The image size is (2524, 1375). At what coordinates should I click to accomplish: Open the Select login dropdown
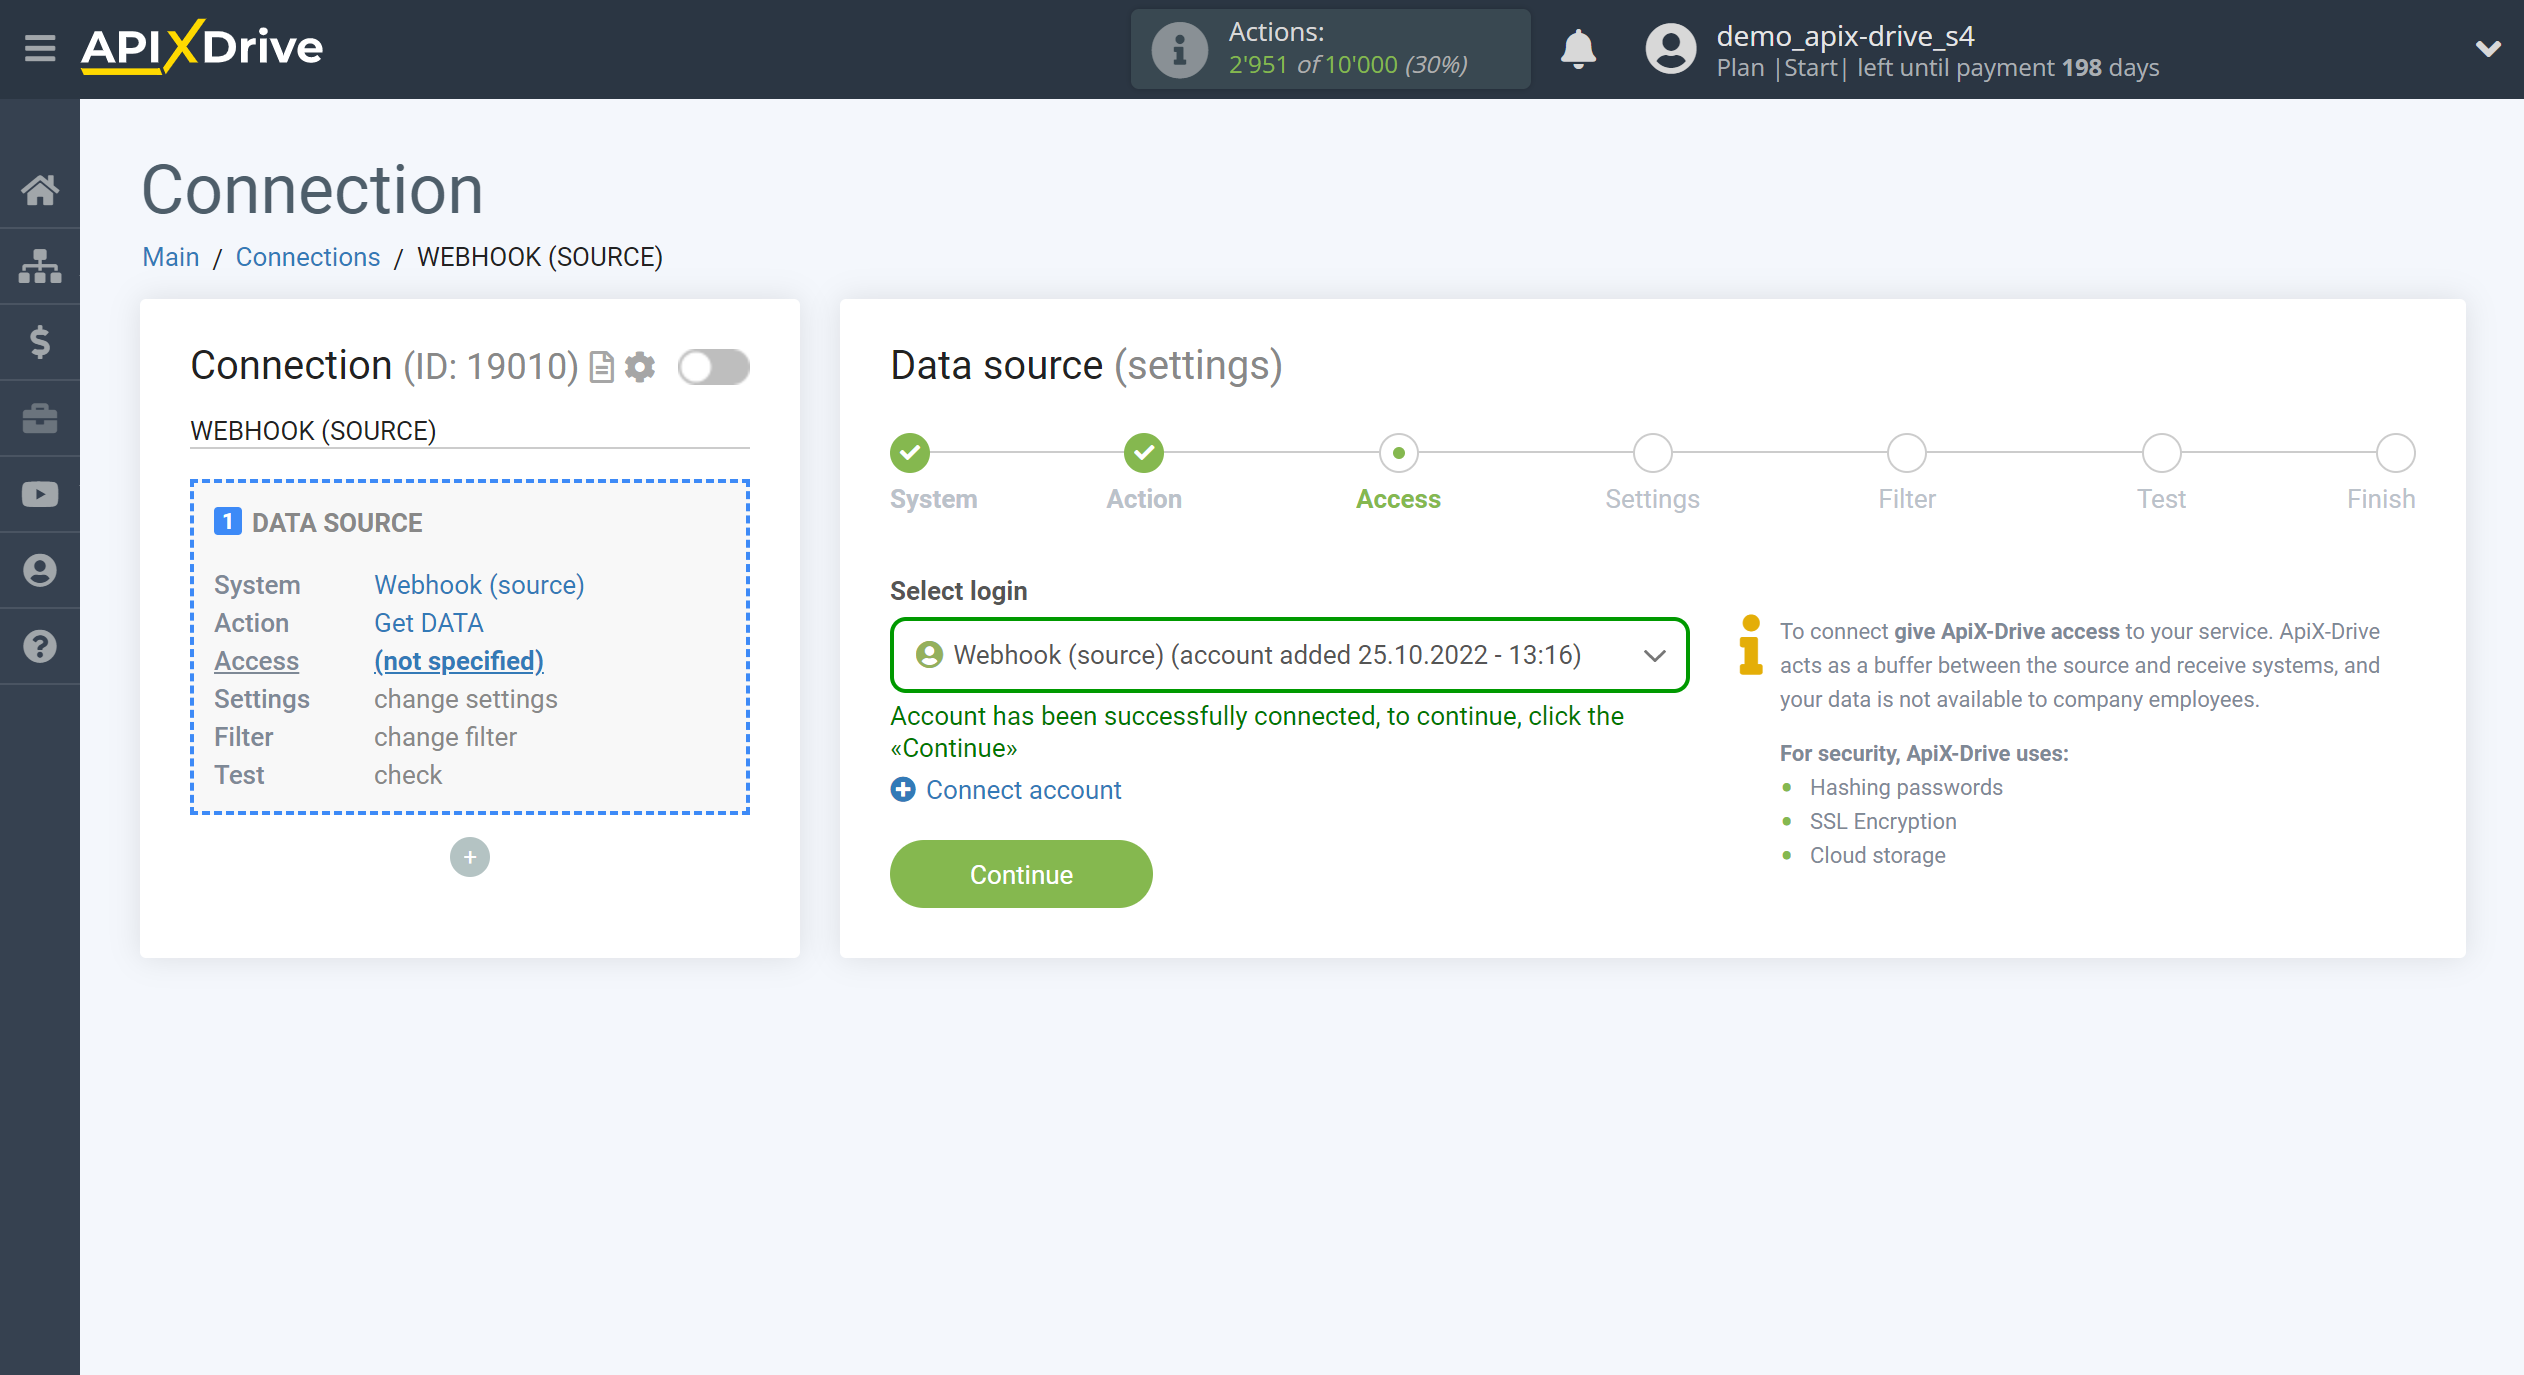[1289, 655]
